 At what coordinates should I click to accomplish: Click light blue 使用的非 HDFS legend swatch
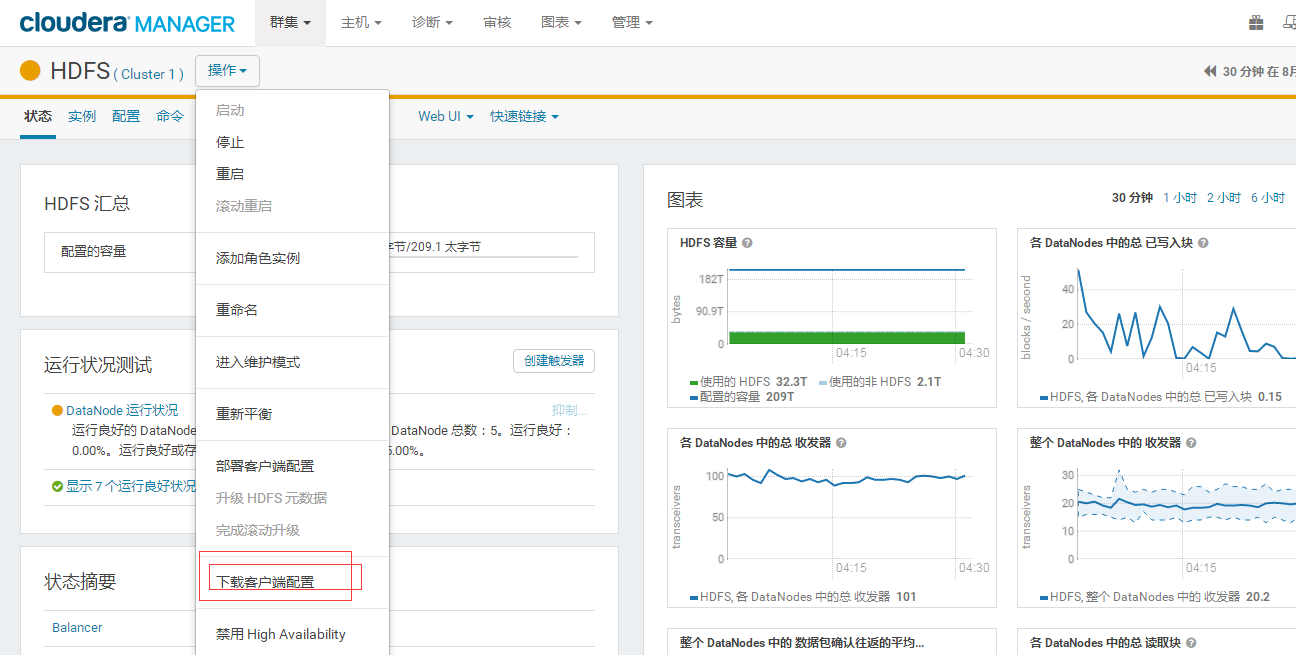pyautogui.click(x=823, y=383)
